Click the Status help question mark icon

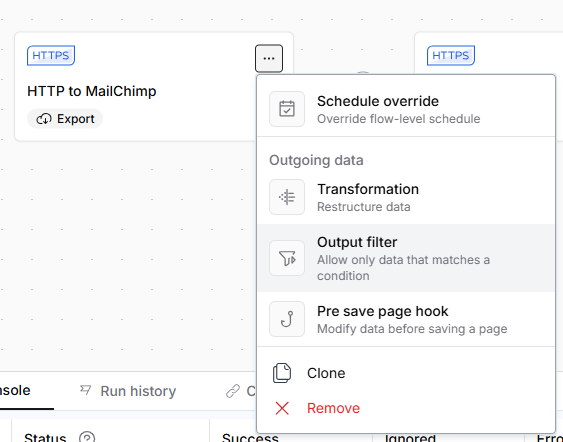point(87,437)
